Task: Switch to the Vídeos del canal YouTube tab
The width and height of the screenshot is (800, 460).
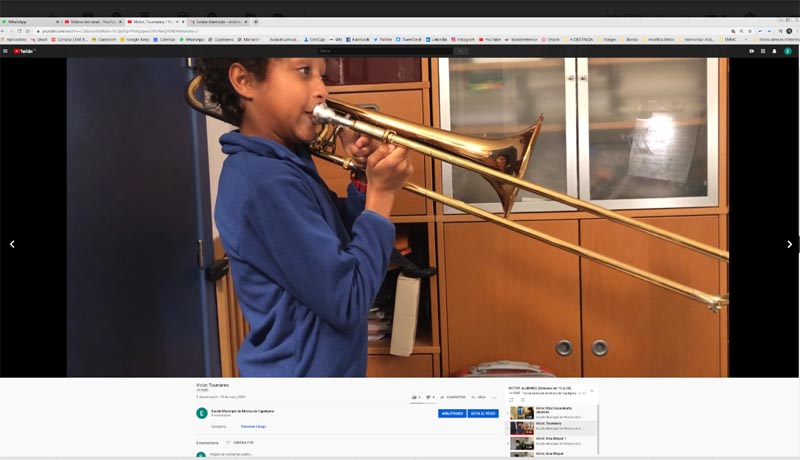Action: [92, 22]
